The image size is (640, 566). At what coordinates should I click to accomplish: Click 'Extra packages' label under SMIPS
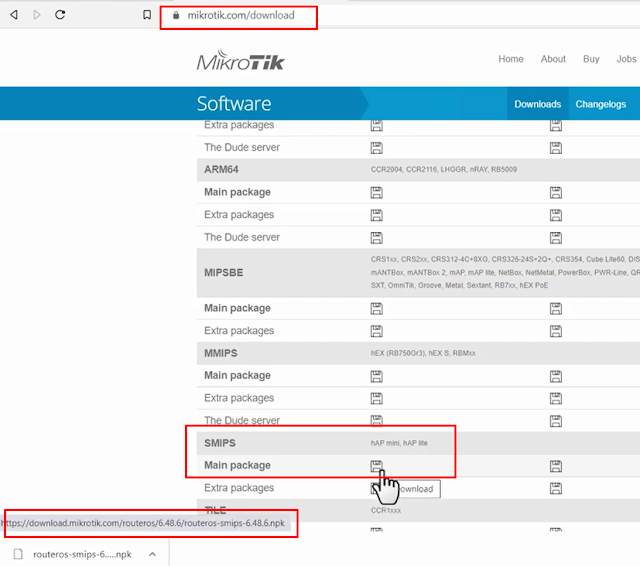pos(239,488)
